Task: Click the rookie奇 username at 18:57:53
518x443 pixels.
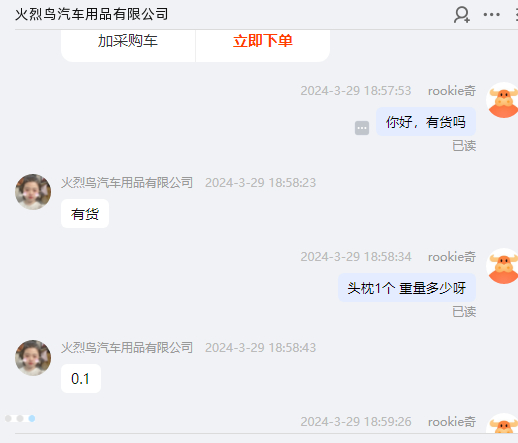Action: (452, 91)
